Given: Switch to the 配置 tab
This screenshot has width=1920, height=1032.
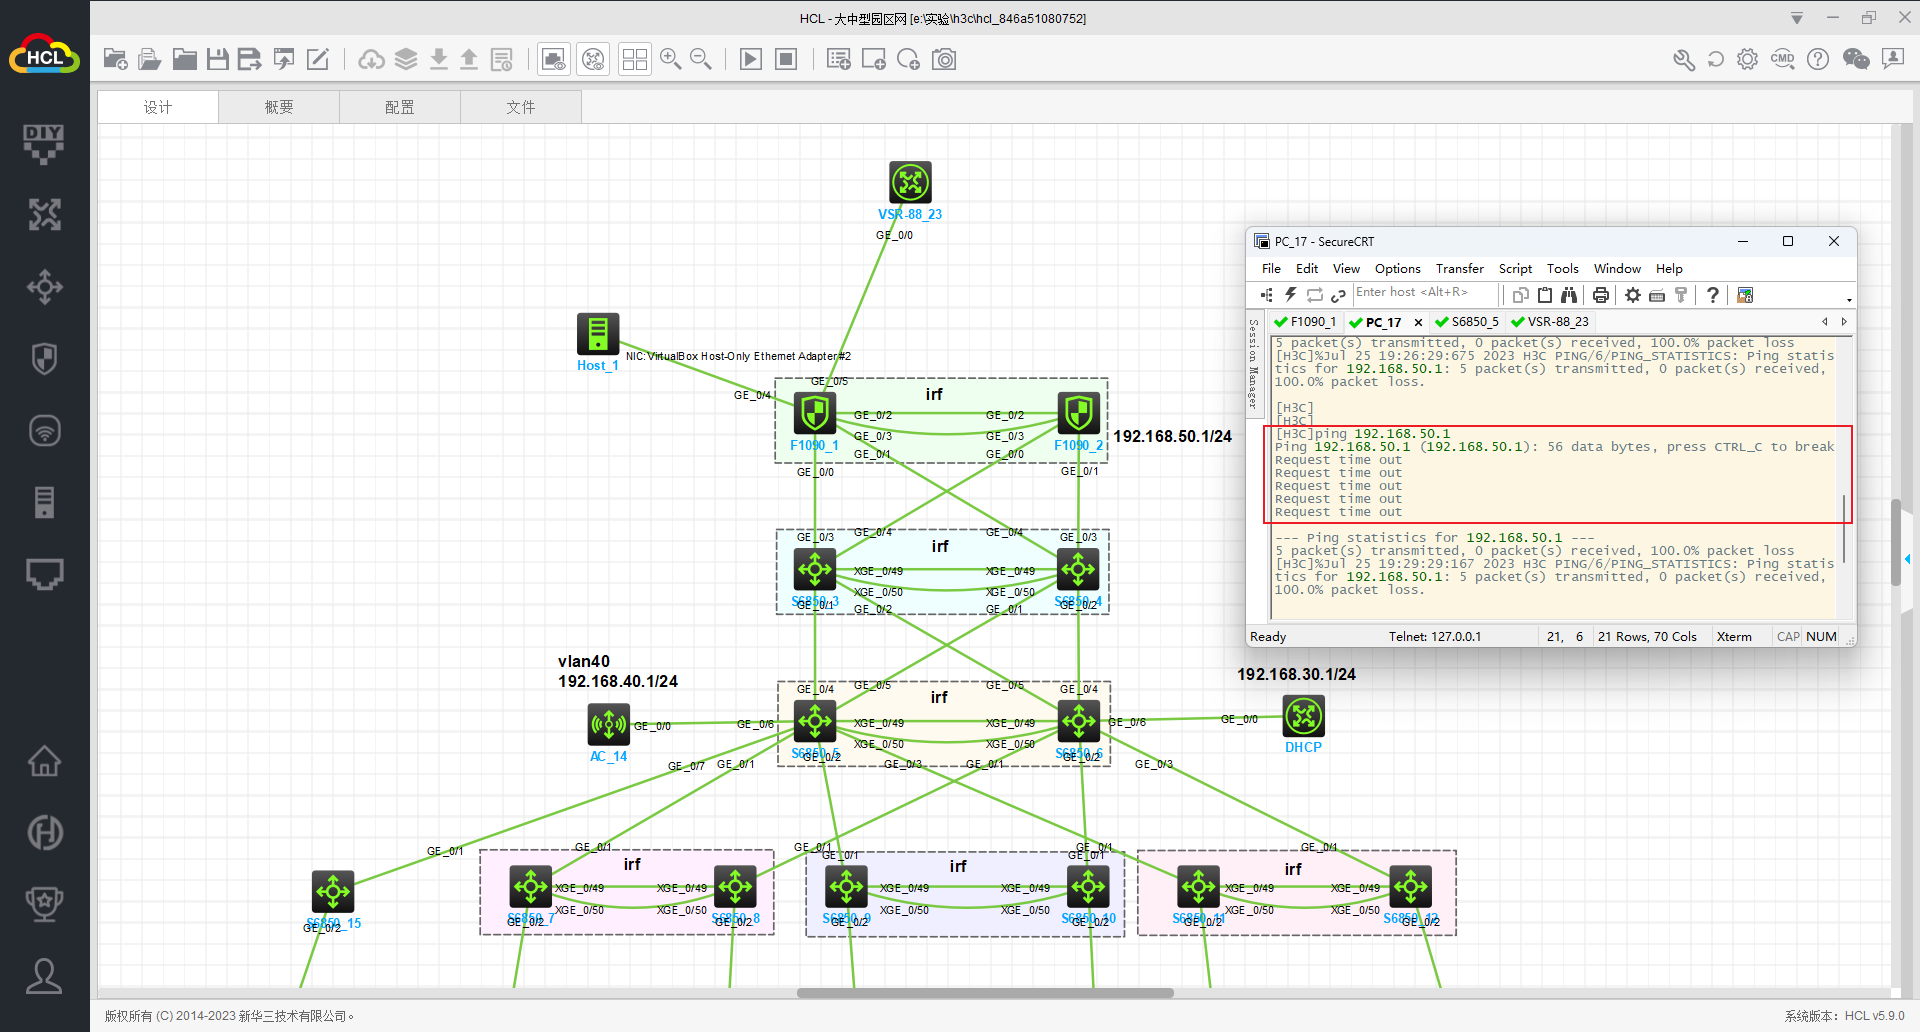Looking at the screenshot, I should click(x=400, y=107).
